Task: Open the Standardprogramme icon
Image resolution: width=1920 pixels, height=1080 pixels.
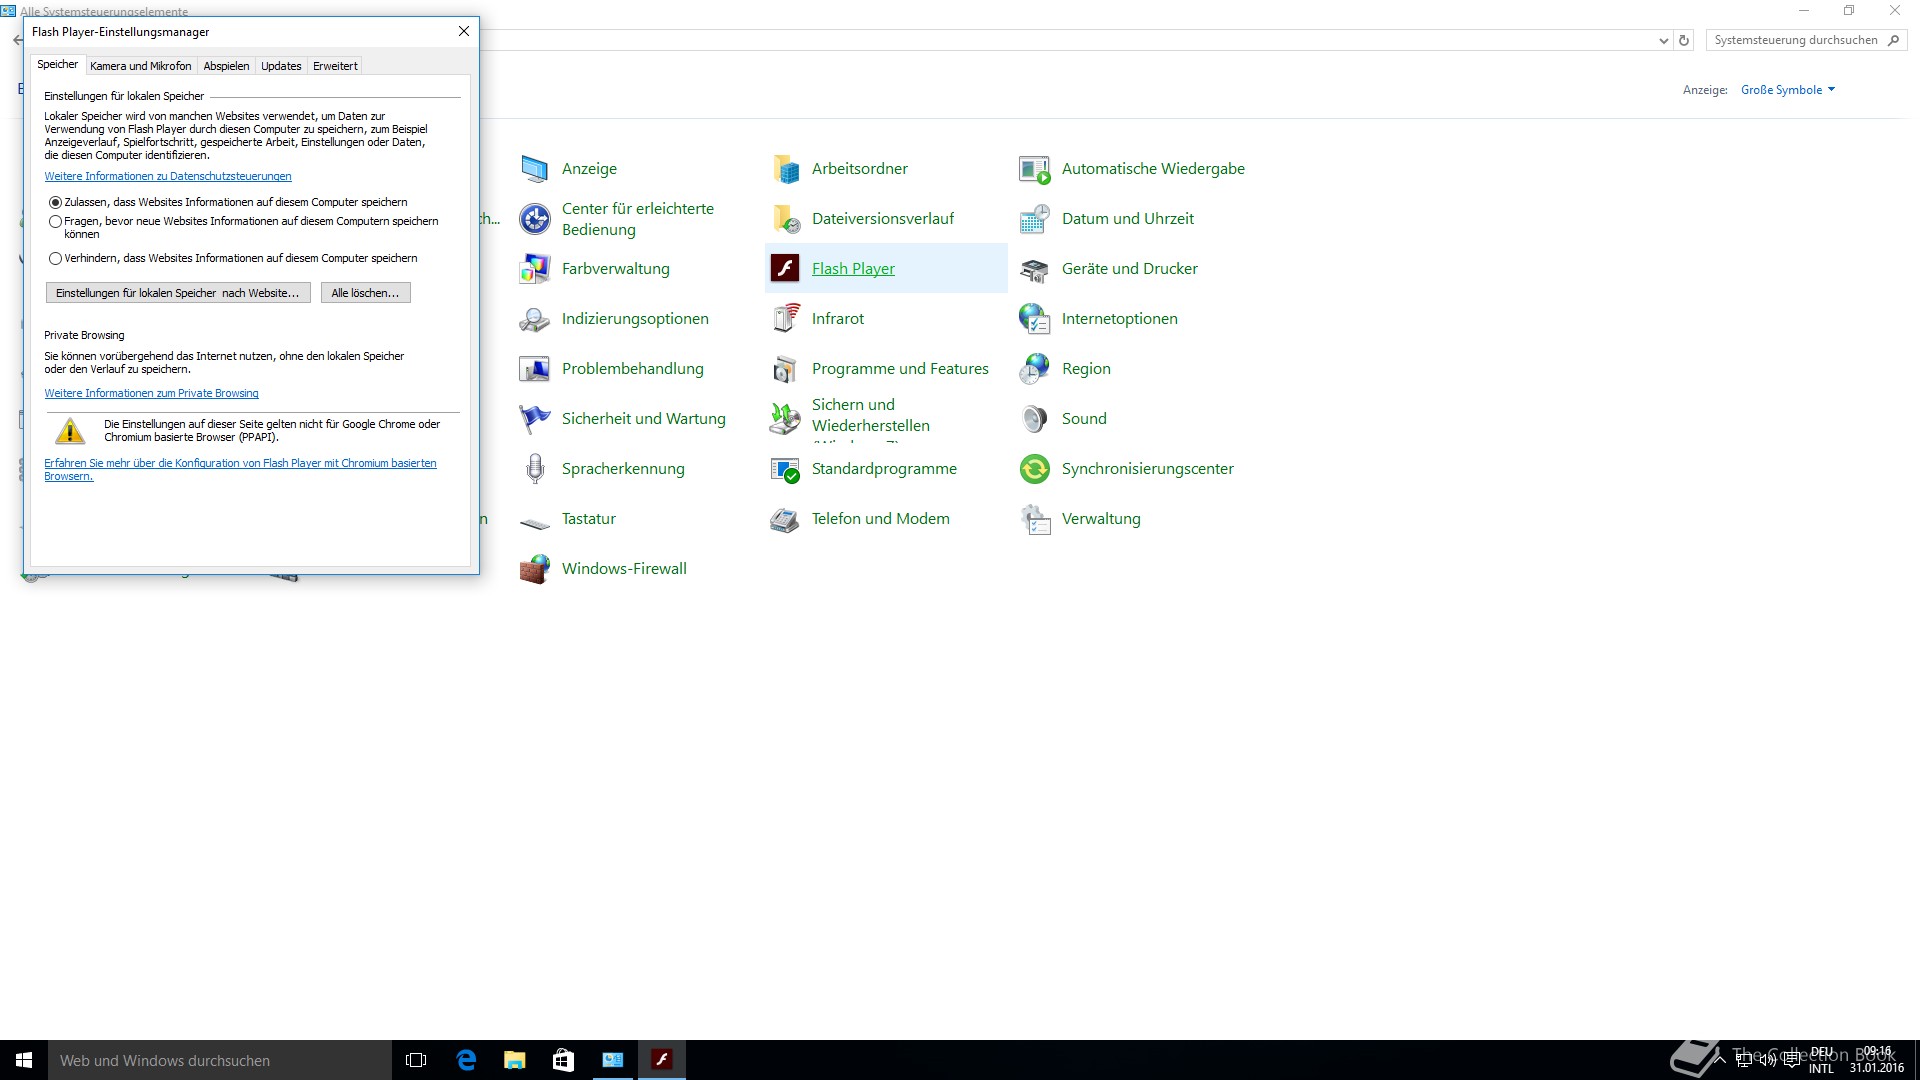Action: (x=785, y=469)
